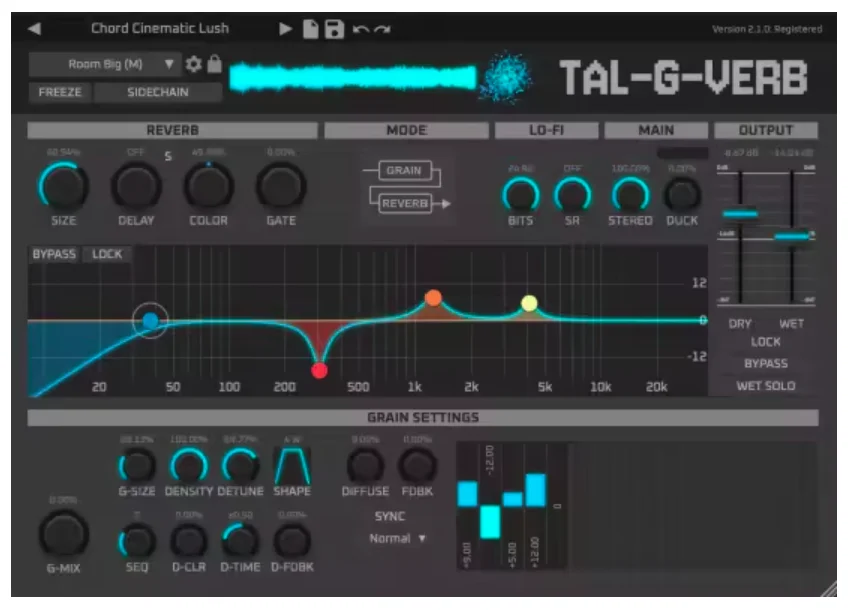
Task: Enable WET SOLO
Action: point(765,386)
